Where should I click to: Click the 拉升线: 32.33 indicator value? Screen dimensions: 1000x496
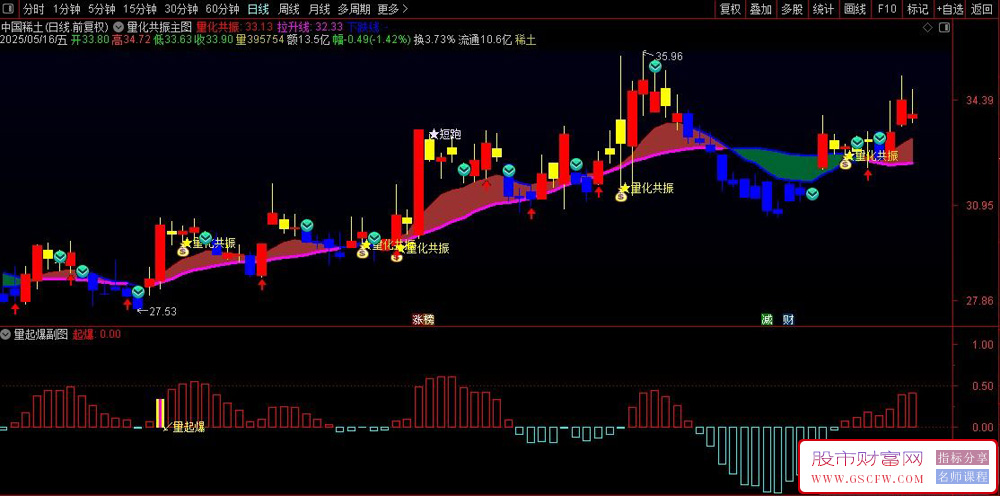pyautogui.click(x=310, y=27)
